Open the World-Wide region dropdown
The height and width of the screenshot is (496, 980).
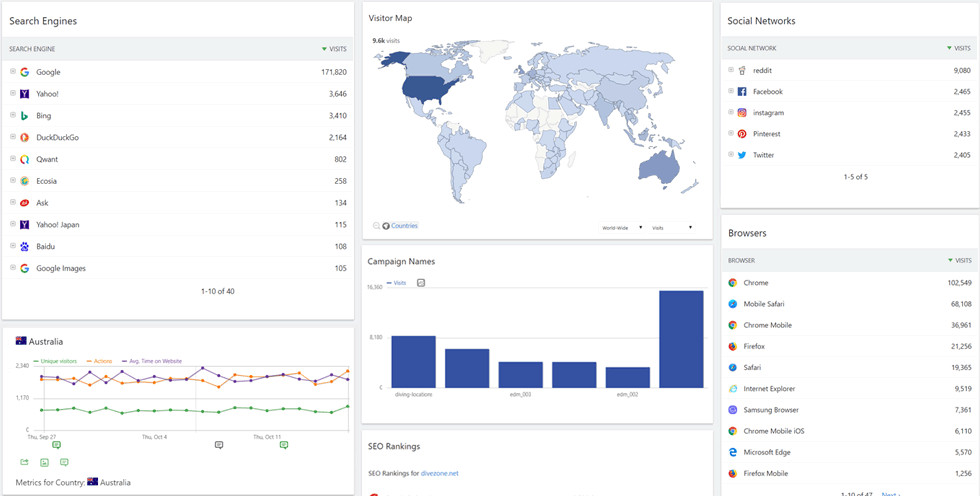tap(621, 227)
